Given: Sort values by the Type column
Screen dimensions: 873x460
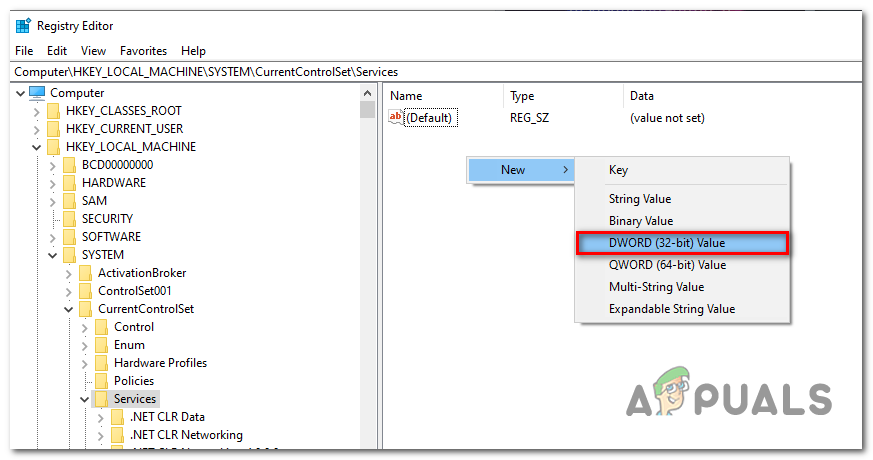Looking at the screenshot, I should click(x=563, y=96).
